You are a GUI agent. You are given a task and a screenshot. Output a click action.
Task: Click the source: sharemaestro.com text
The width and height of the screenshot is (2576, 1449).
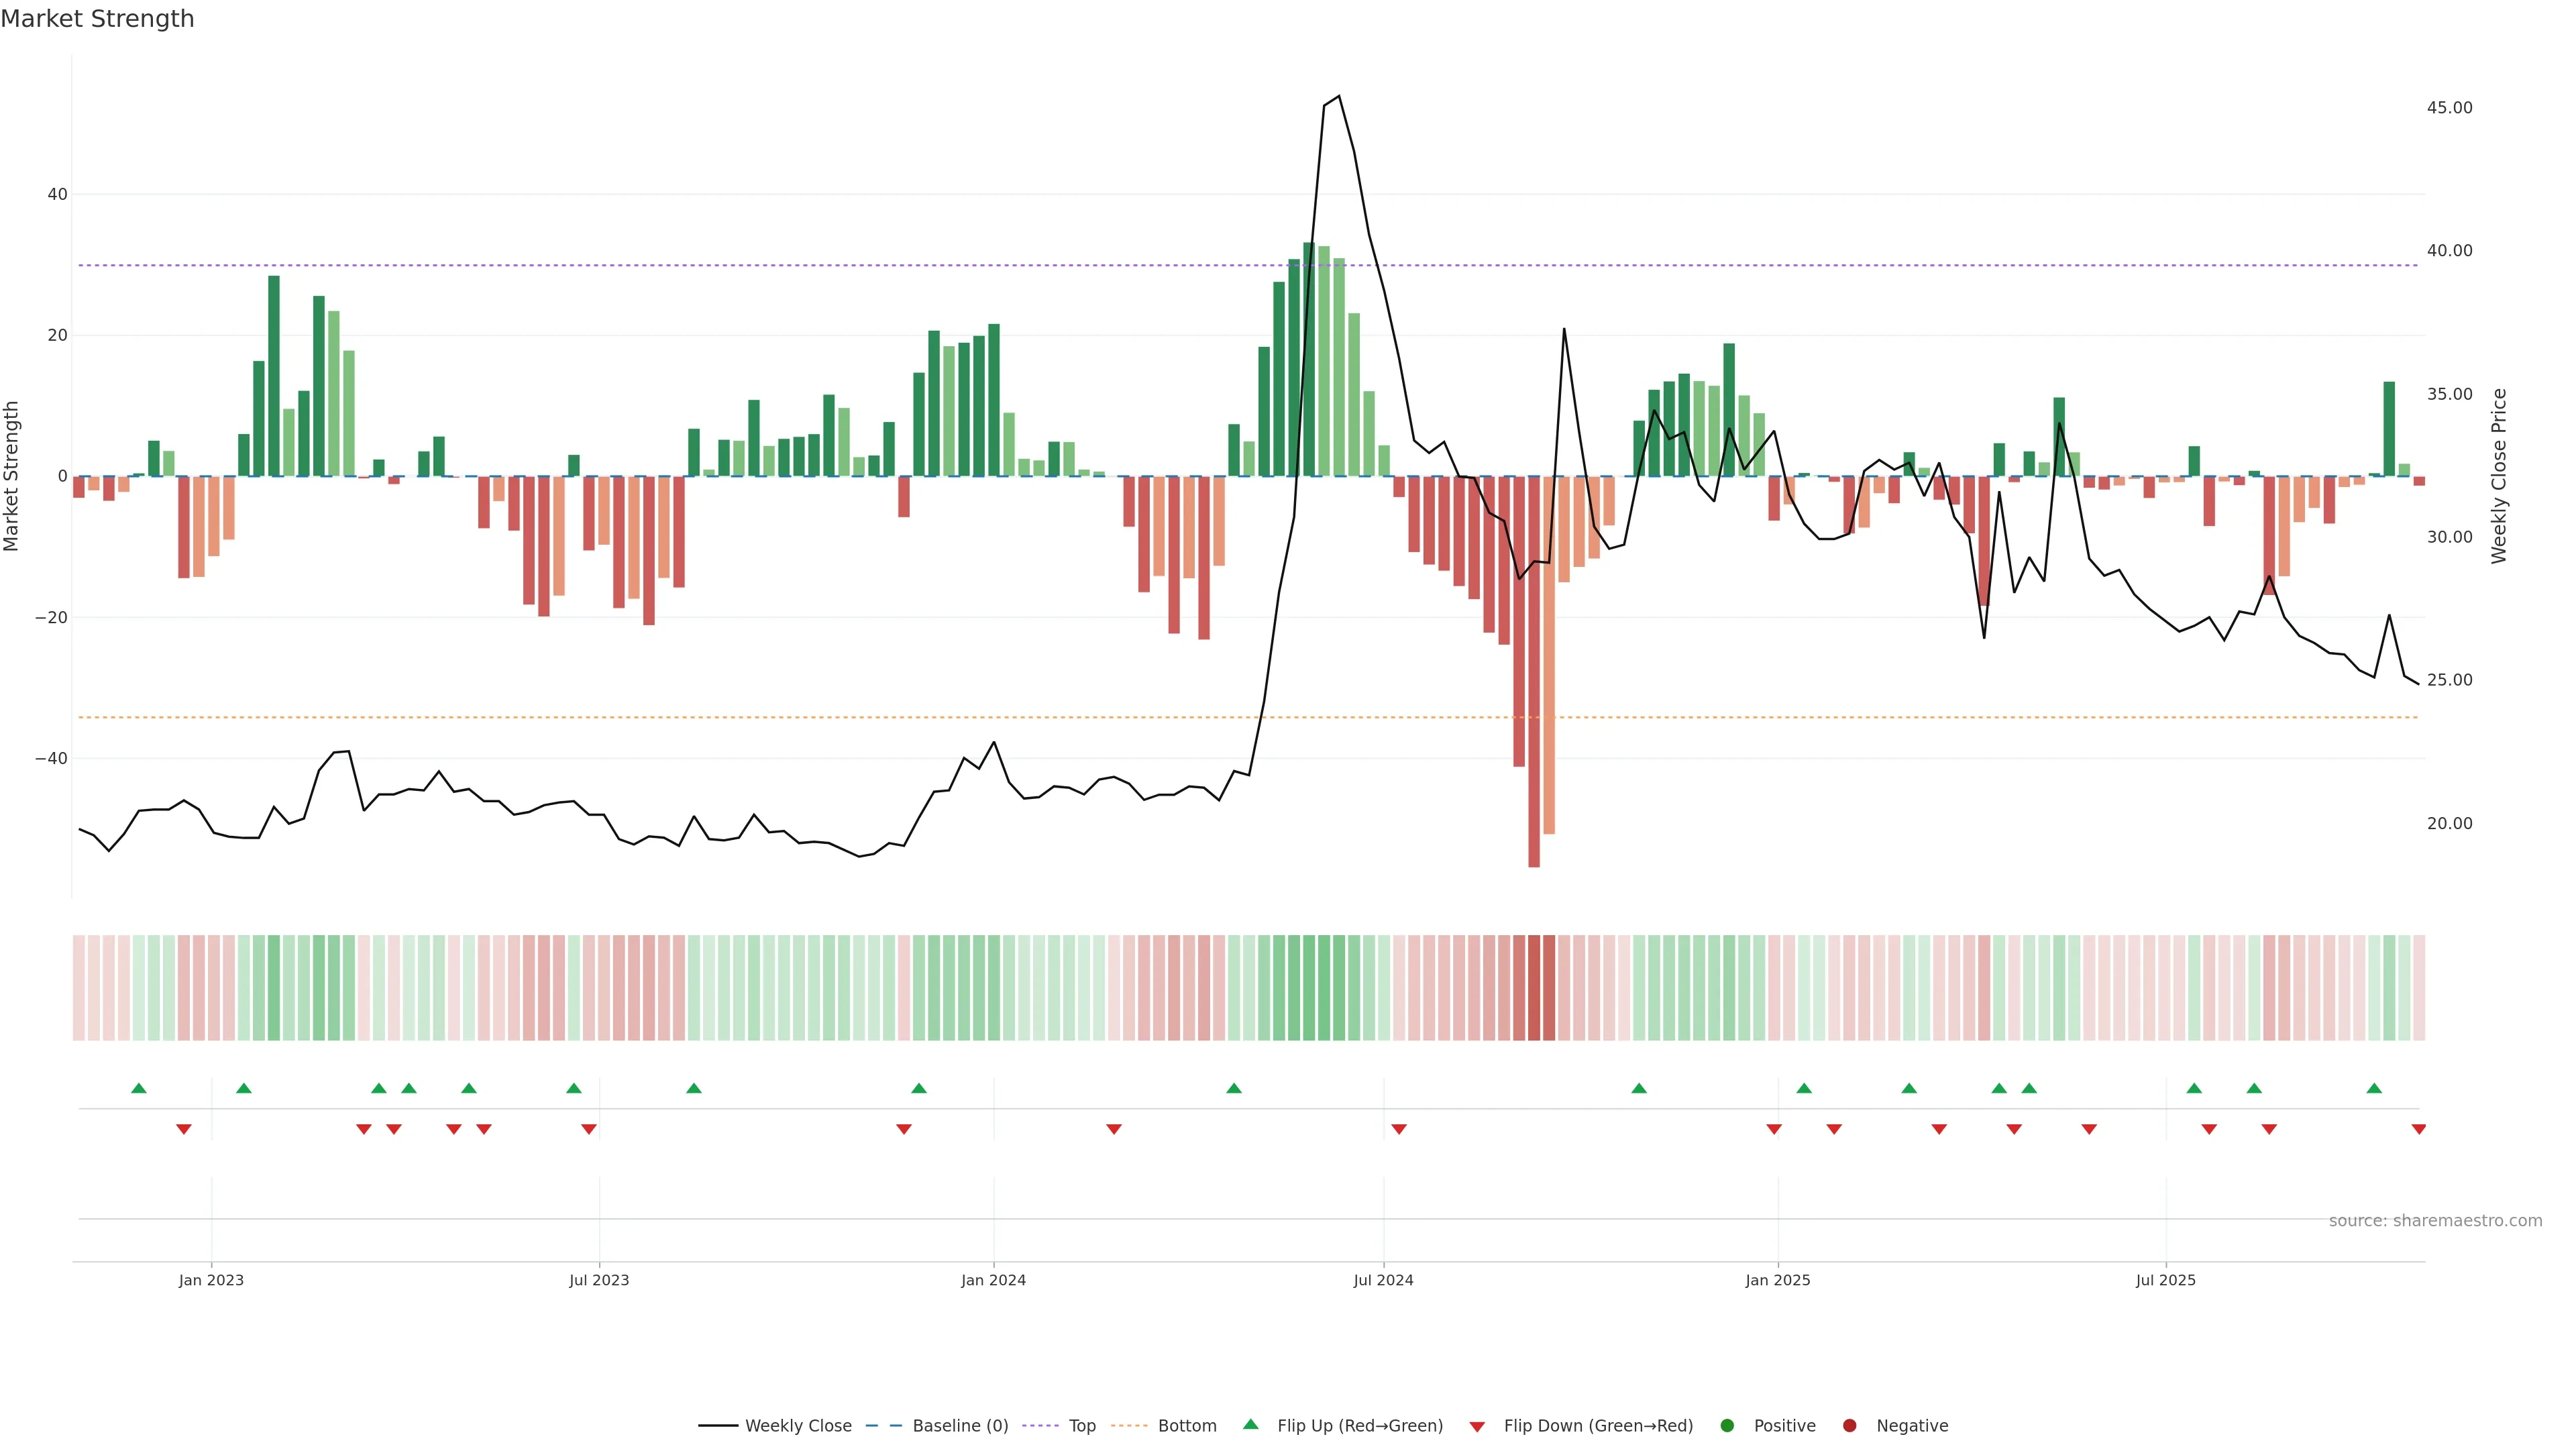coord(2435,1220)
